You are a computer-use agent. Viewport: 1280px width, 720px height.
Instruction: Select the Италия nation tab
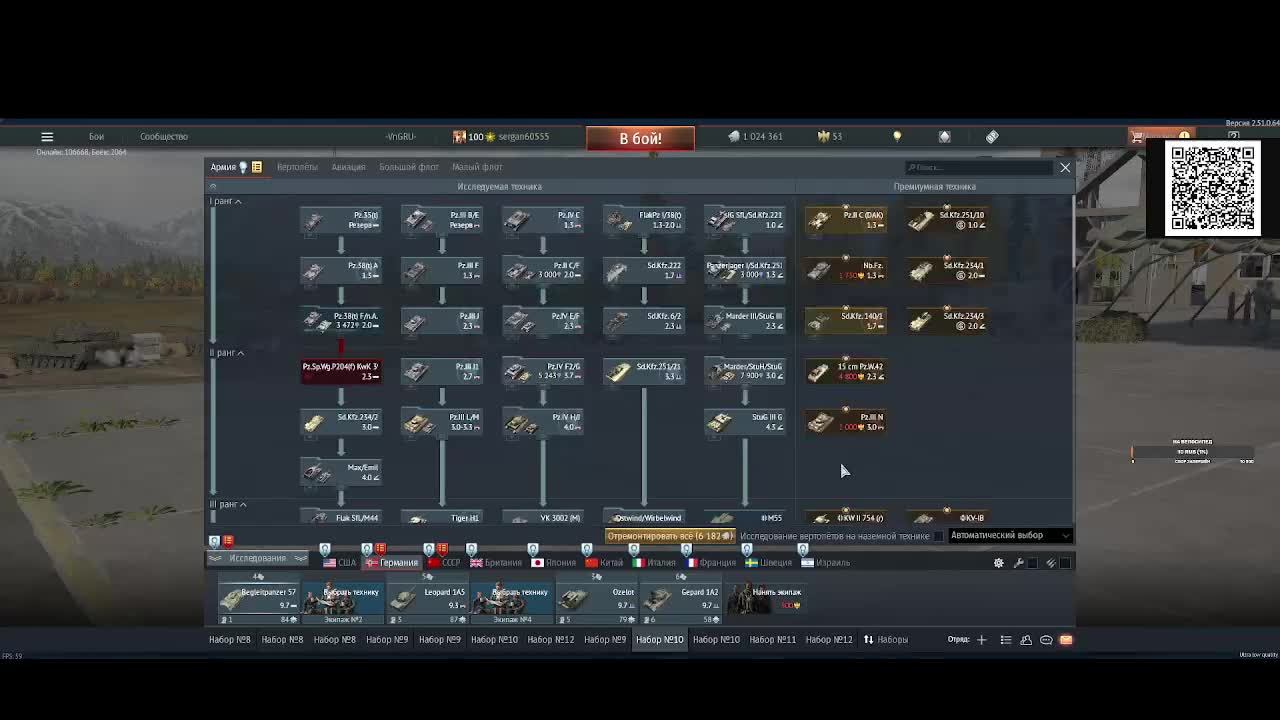(654, 563)
